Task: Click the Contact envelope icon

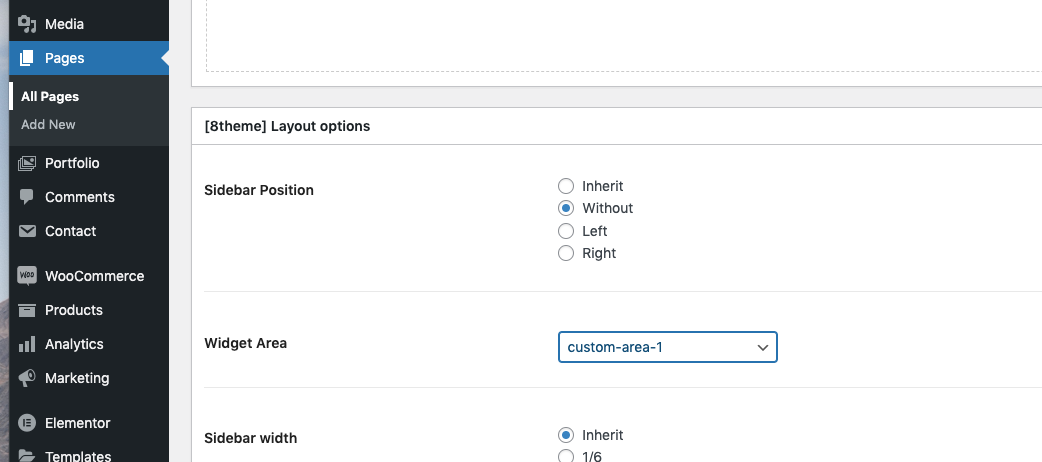Action: [27, 231]
